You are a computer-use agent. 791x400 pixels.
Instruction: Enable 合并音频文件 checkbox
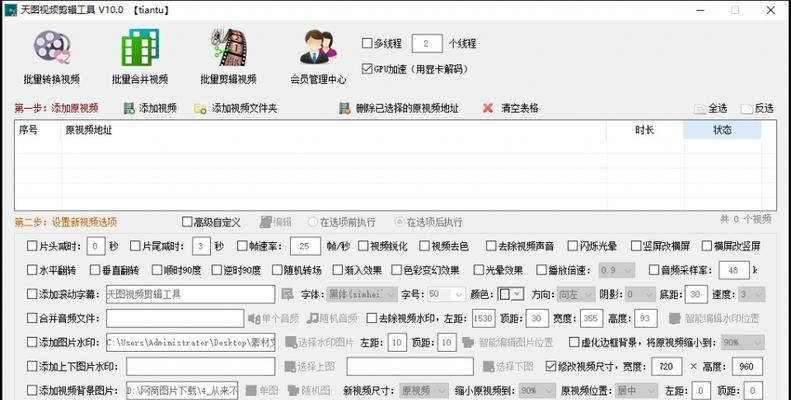pyautogui.click(x=32, y=318)
